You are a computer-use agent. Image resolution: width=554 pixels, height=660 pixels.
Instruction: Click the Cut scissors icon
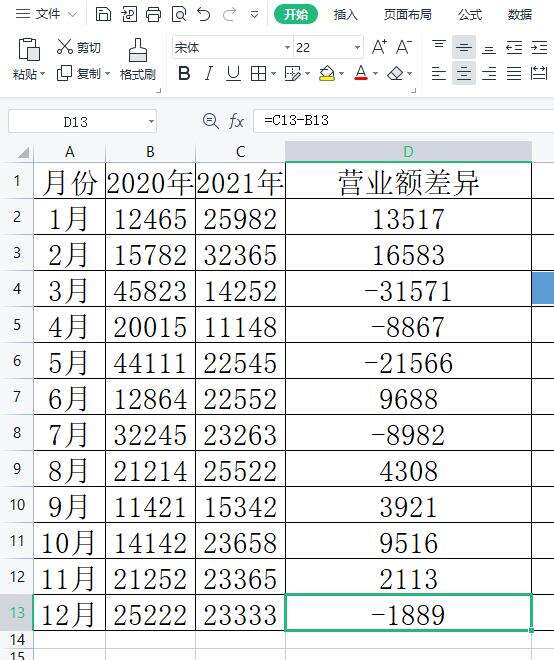point(65,47)
